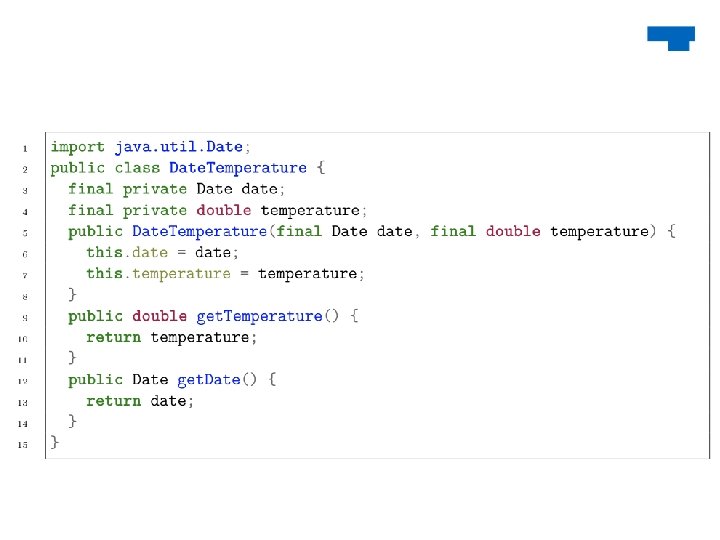Click the import java.util.Date statement
The image size is (720, 540).
pyautogui.click(x=151, y=147)
